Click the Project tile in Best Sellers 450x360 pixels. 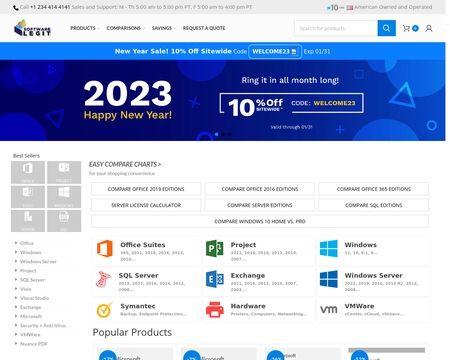point(64,172)
